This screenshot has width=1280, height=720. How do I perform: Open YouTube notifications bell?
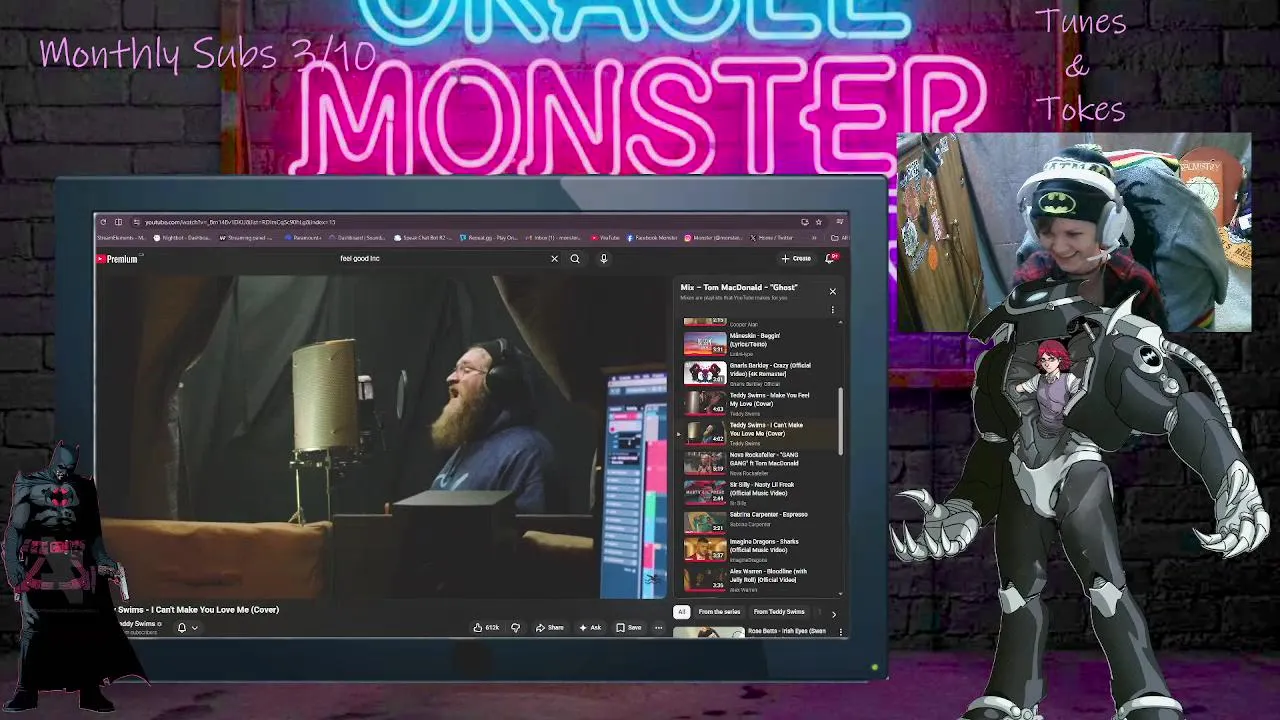pyautogui.click(x=830, y=259)
